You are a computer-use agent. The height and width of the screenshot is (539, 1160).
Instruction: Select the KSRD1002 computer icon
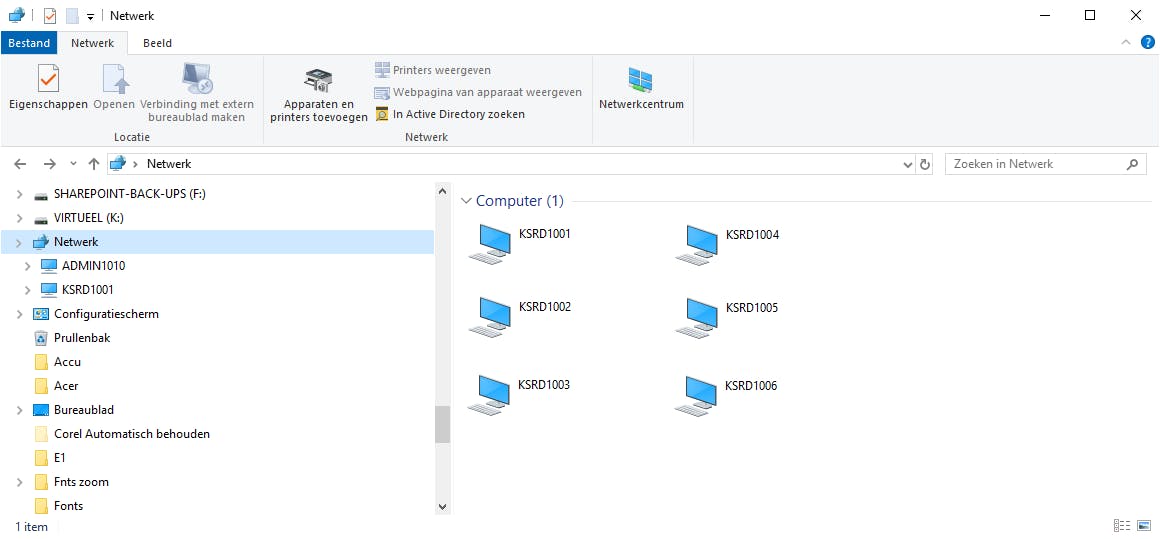coord(487,315)
